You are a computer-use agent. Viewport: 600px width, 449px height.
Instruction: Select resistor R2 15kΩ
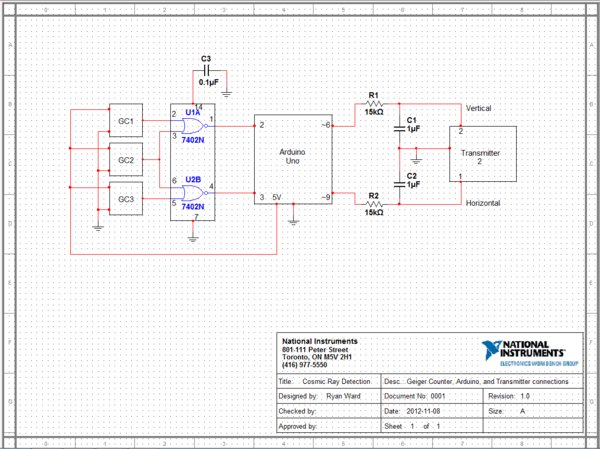[374, 204]
